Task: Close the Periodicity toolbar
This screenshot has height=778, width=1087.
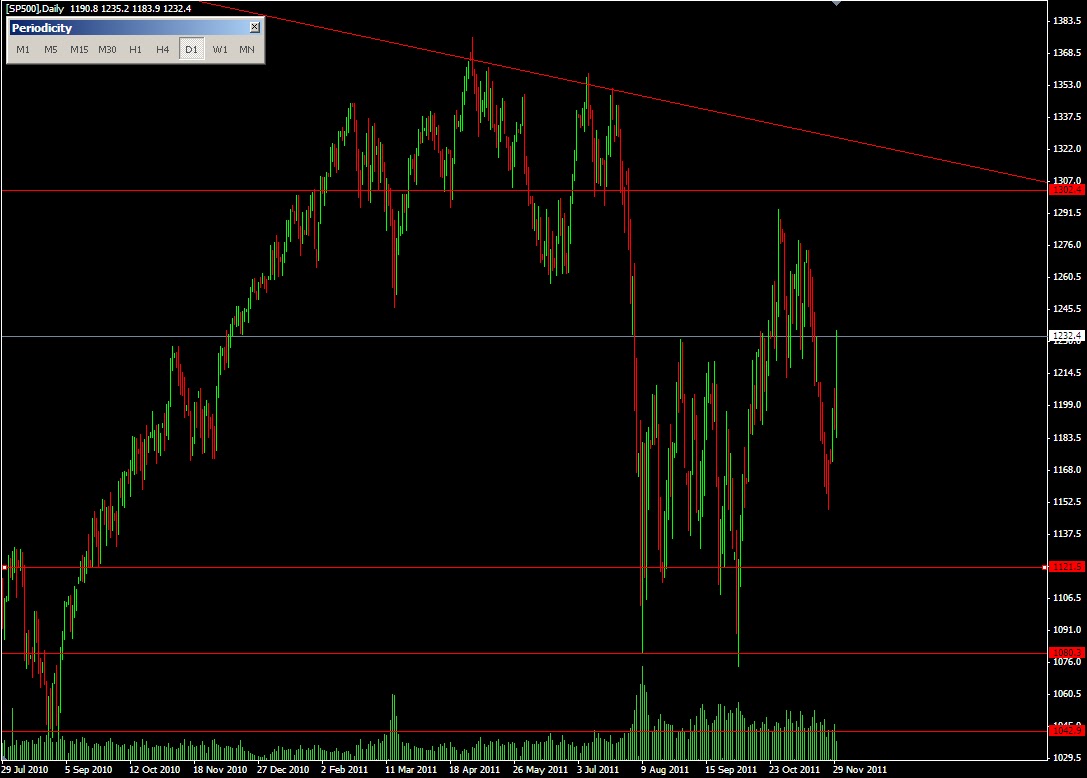Action: pos(254,27)
